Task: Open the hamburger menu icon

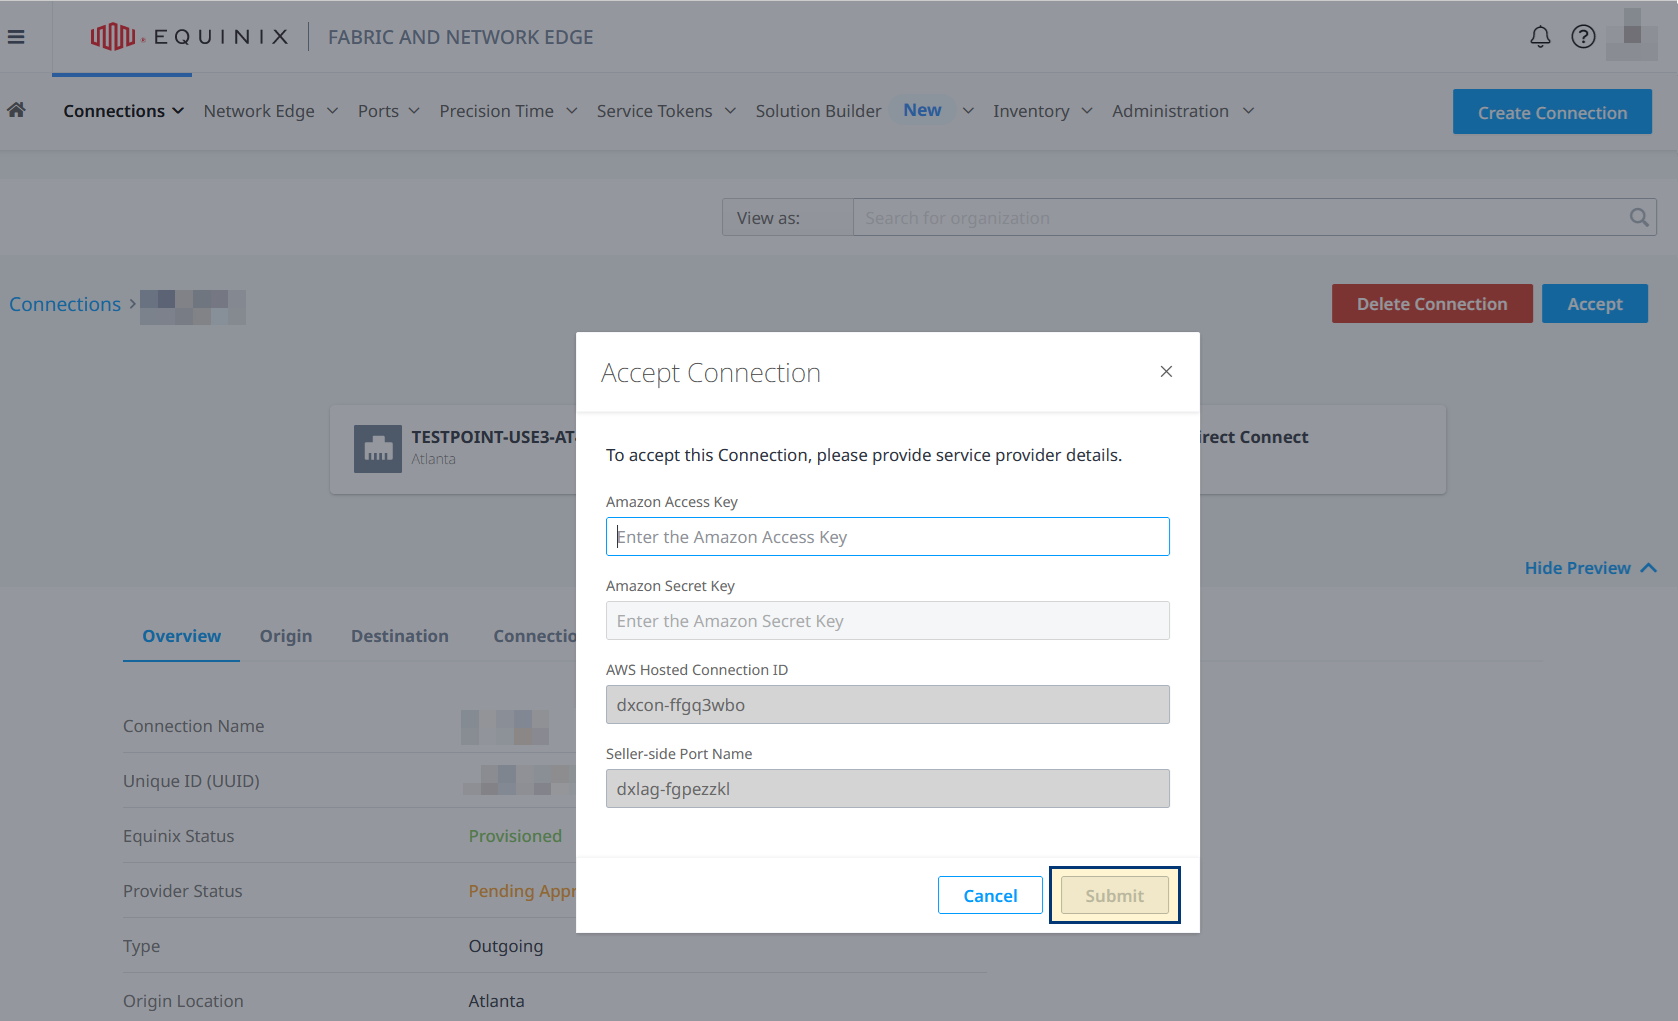Action: tap(16, 37)
